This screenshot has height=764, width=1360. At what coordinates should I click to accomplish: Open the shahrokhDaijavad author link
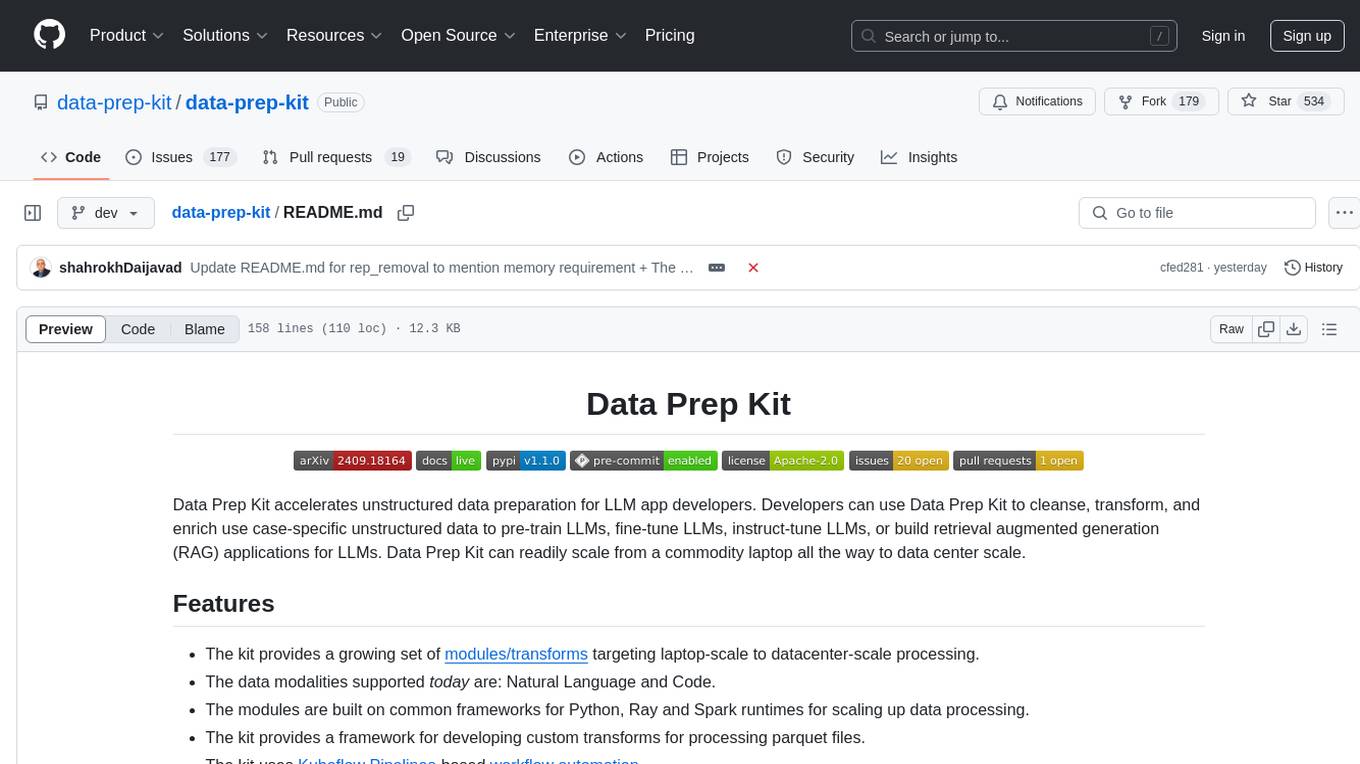pos(121,267)
